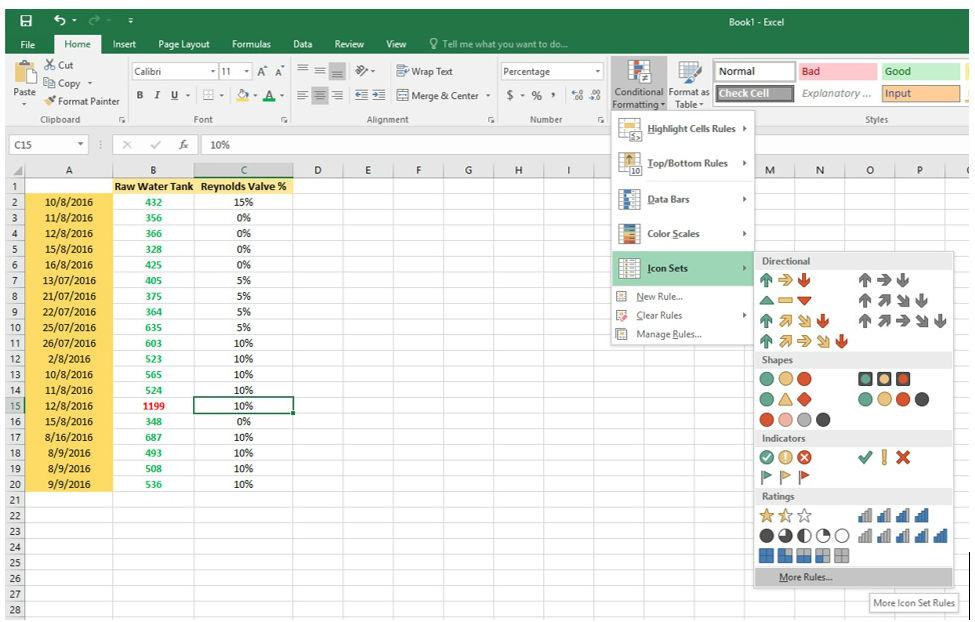Open the Borders button
This screenshot has height=622, width=975.
[x=208, y=95]
